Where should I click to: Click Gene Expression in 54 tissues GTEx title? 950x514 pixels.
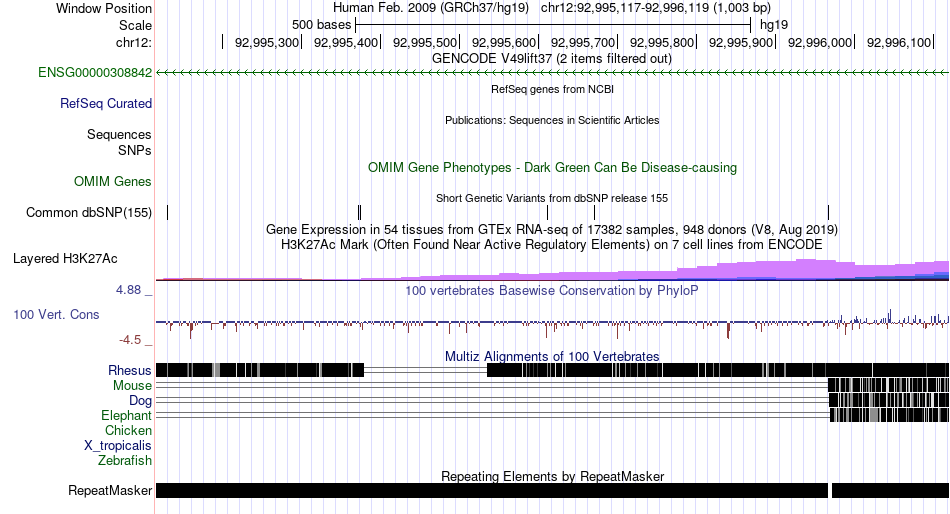point(552,230)
